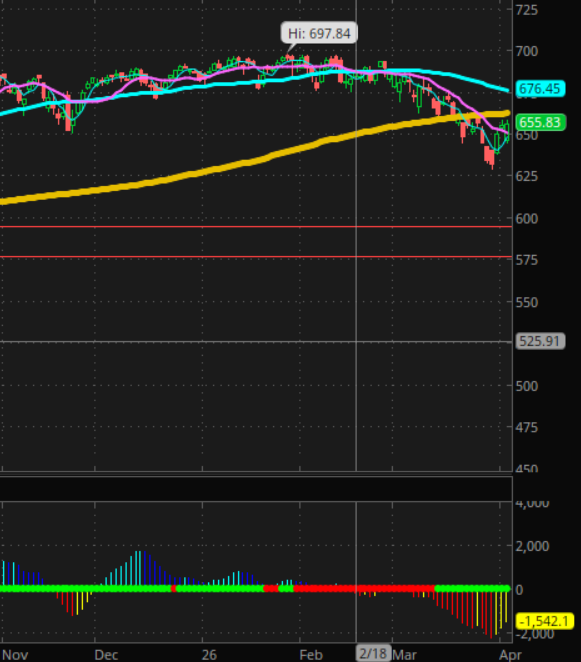This screenshot has width=581, height=662.
Task: Click the Nov label on the time axis
Action: [x=15, y=655]
